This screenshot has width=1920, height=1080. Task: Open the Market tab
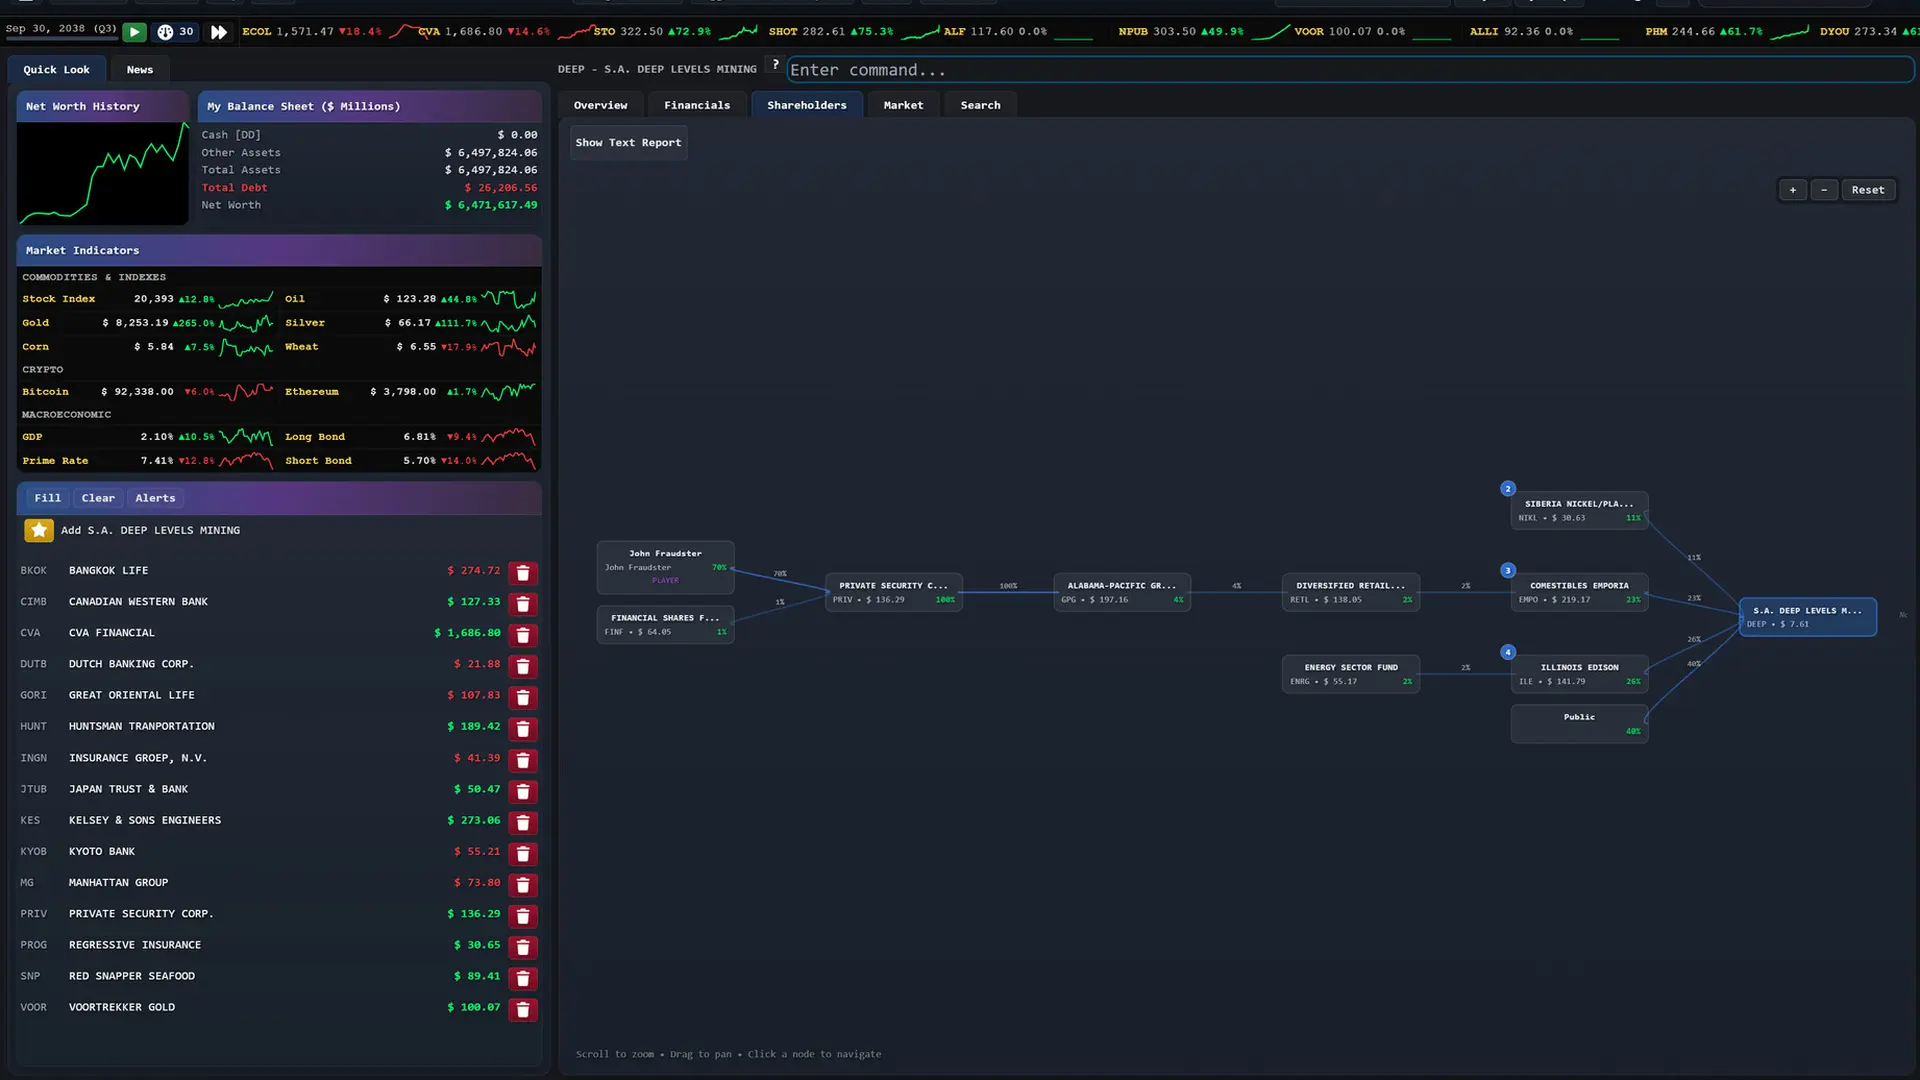[903, 105]
